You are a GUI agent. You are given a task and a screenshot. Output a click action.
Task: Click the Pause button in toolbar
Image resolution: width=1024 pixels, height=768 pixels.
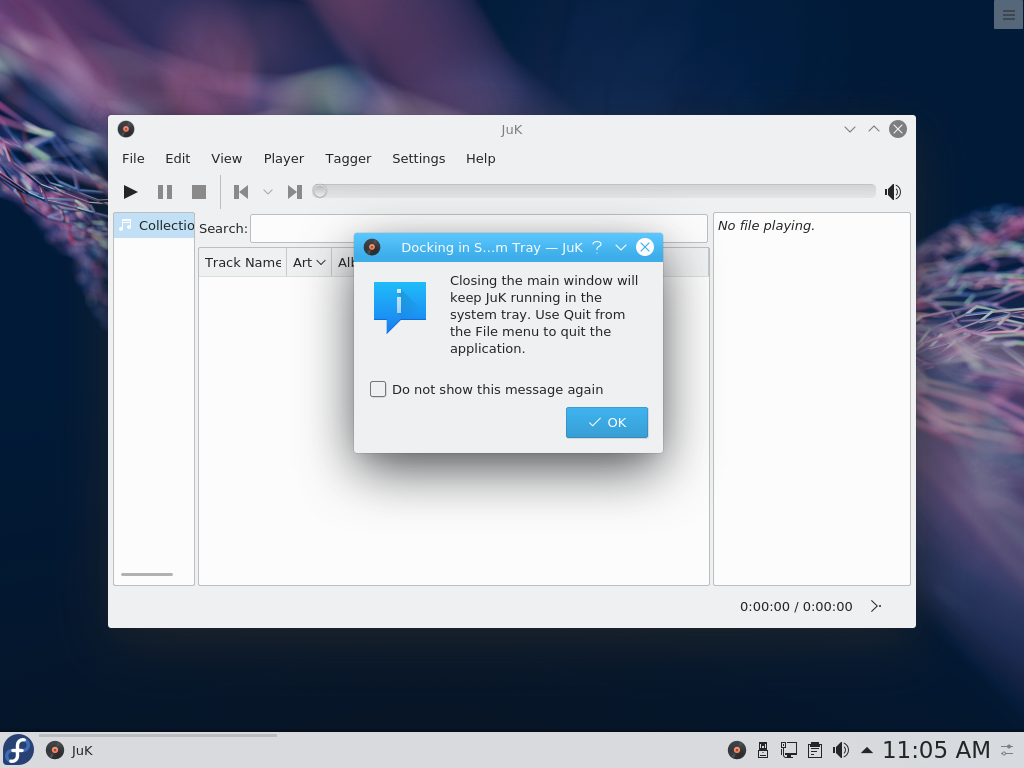coord(165,192)
